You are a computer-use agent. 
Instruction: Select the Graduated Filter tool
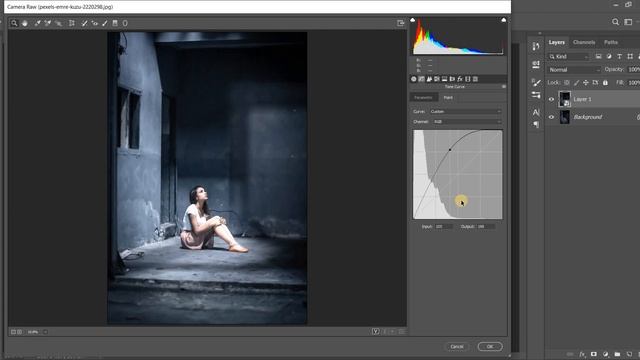tap(115, 23)
